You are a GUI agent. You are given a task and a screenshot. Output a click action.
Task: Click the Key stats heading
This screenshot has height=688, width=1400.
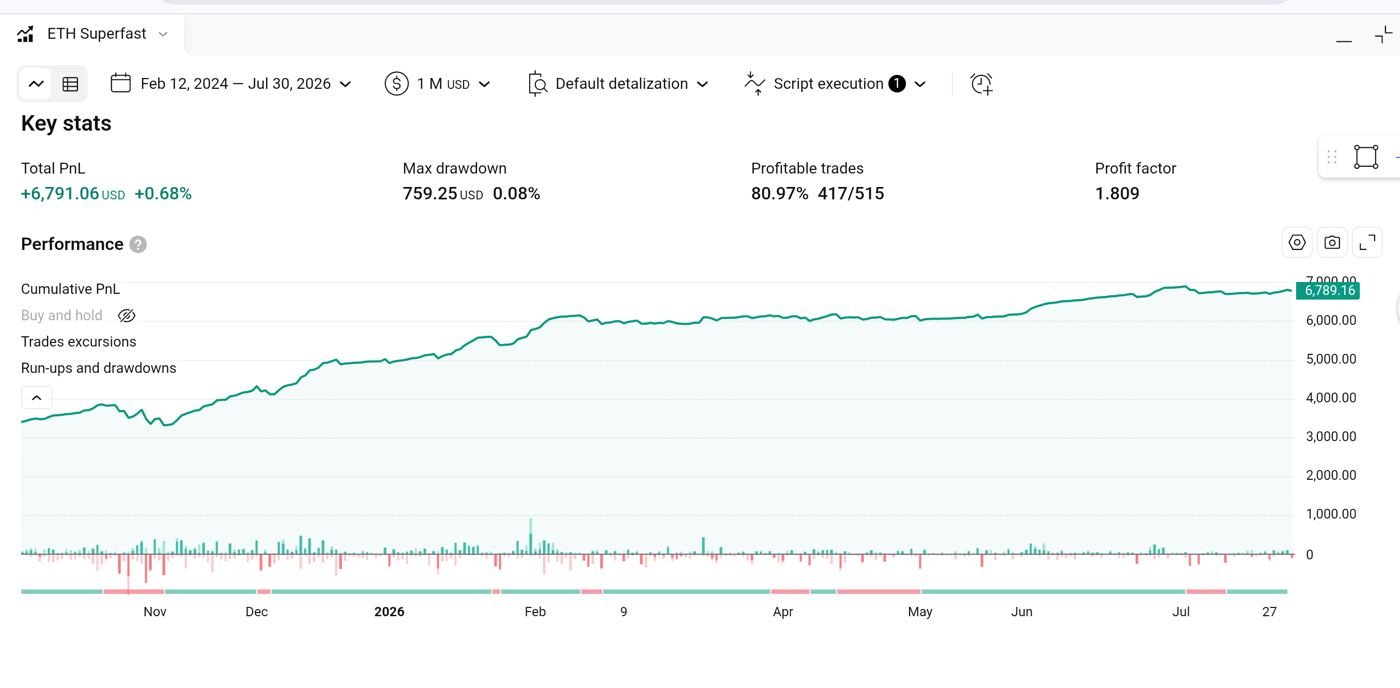coord(66,124)
